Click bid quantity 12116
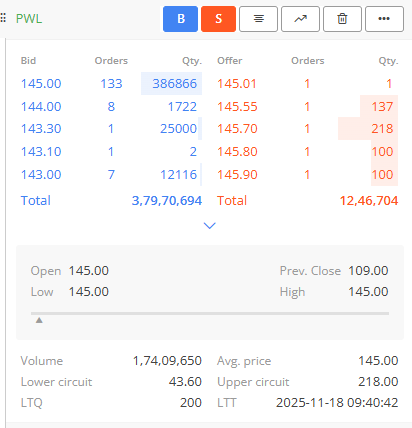 [x=179, y=175]
